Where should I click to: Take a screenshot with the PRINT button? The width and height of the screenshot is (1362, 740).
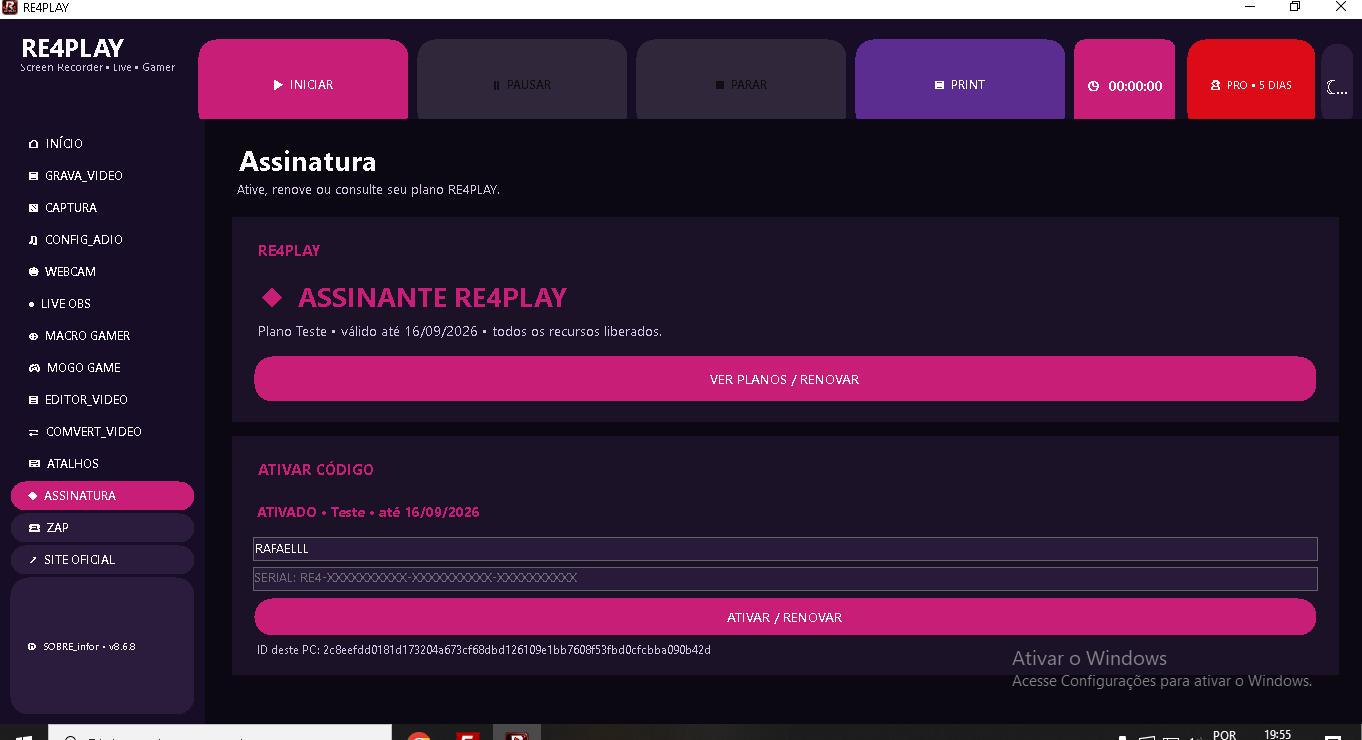[960, 80]
